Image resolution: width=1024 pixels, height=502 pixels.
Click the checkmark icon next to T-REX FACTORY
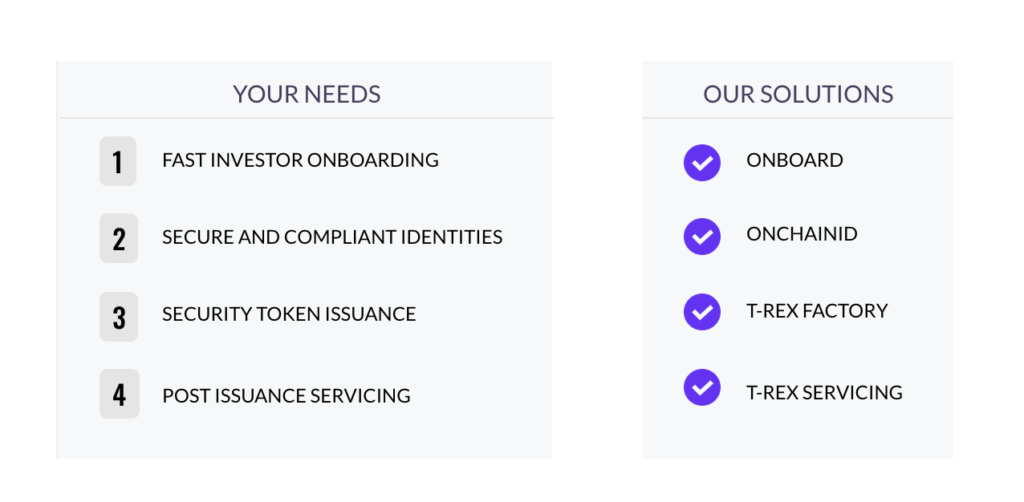point(701,312)
